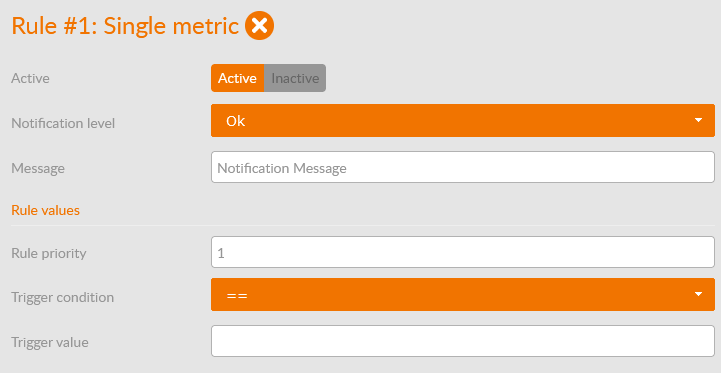Click the Trigger value label
Viewport: 721px width, 373px height.
tap(50, 343)
